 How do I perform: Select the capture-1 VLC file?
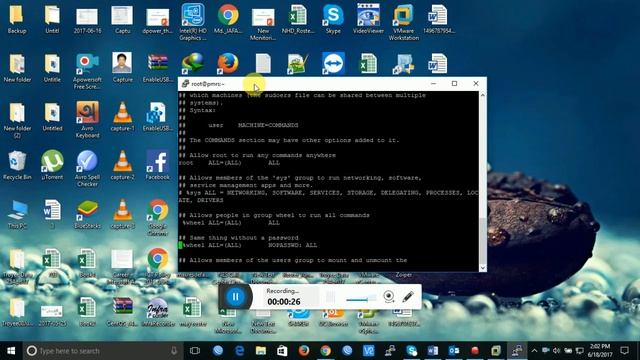(x=122, y=116)
